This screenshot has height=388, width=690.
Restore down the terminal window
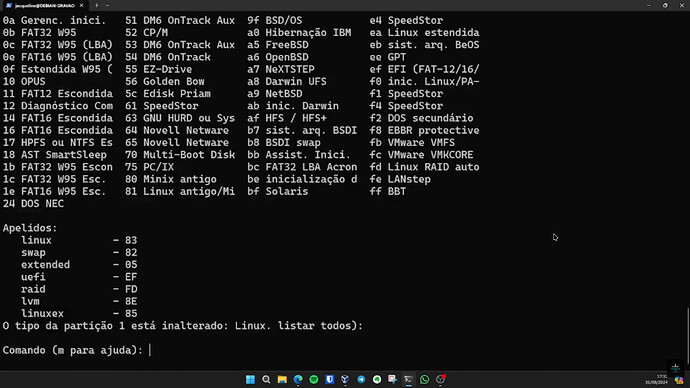tap(665, 5)
